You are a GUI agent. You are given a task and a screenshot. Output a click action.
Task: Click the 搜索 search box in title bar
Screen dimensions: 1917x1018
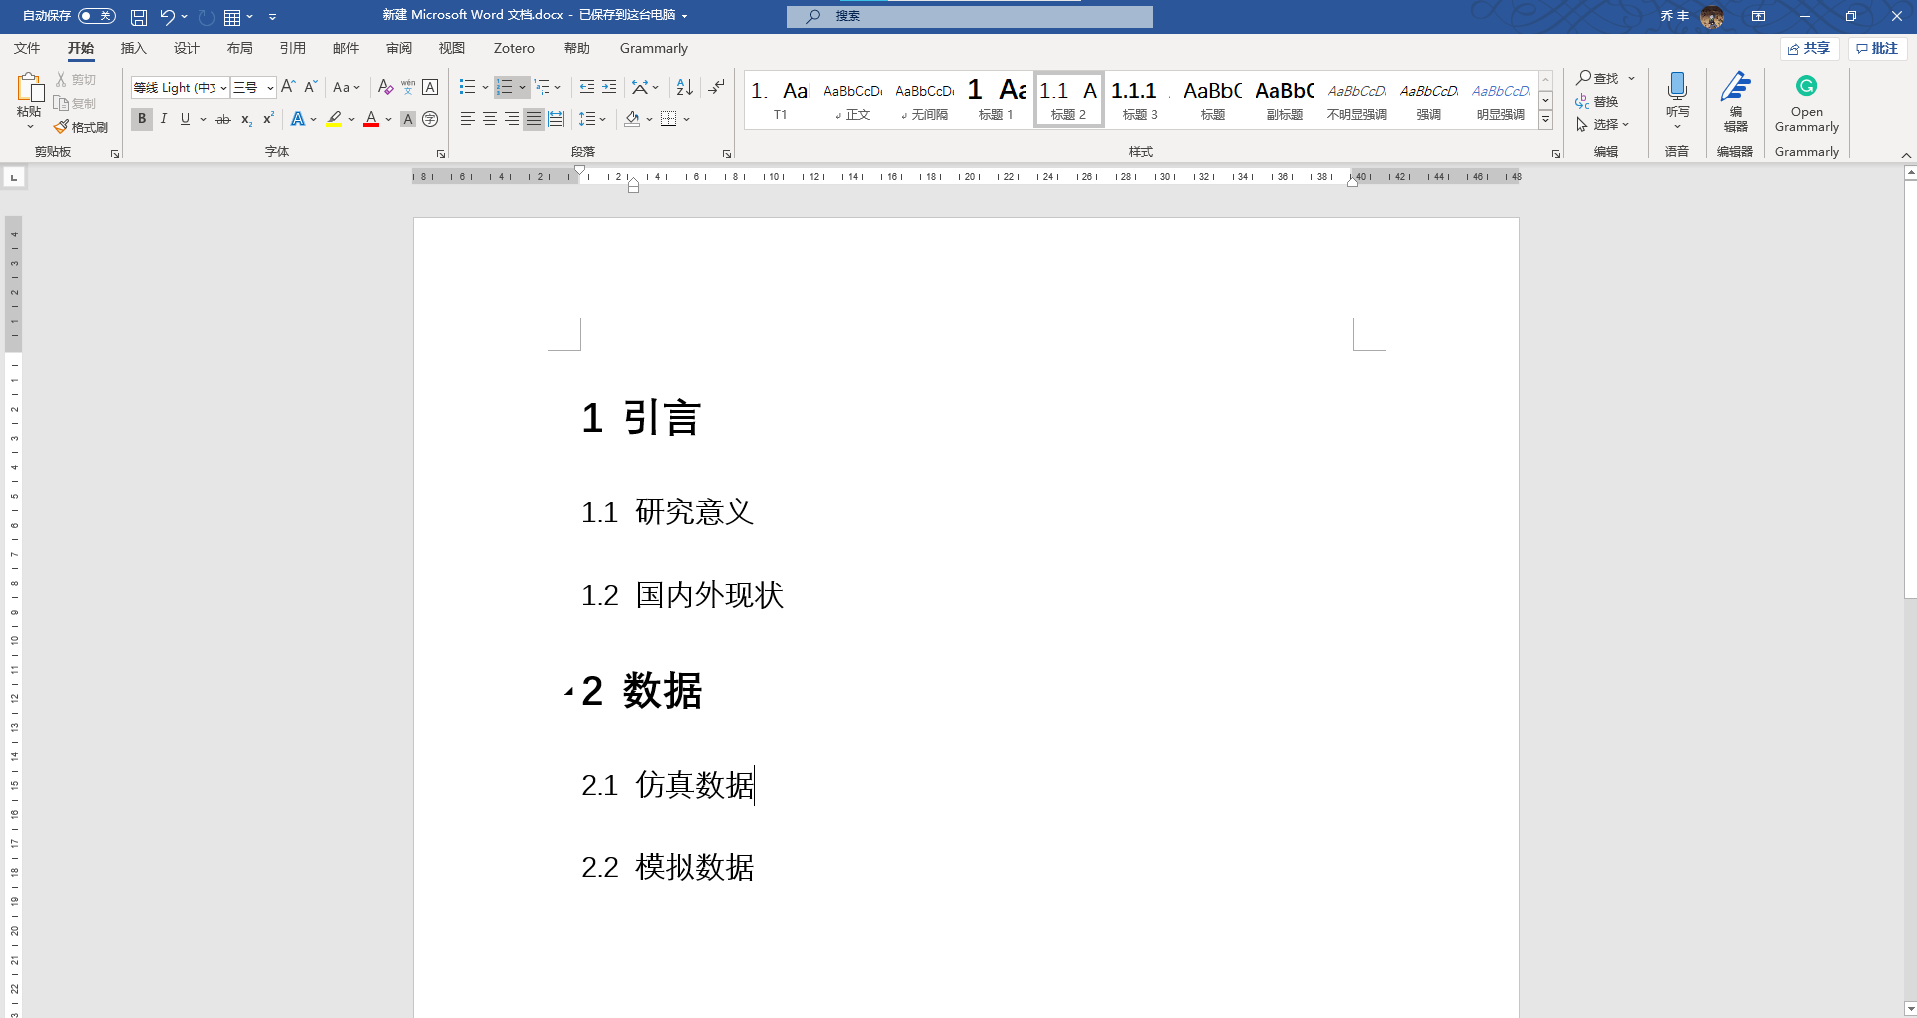[x=969, y=16]
